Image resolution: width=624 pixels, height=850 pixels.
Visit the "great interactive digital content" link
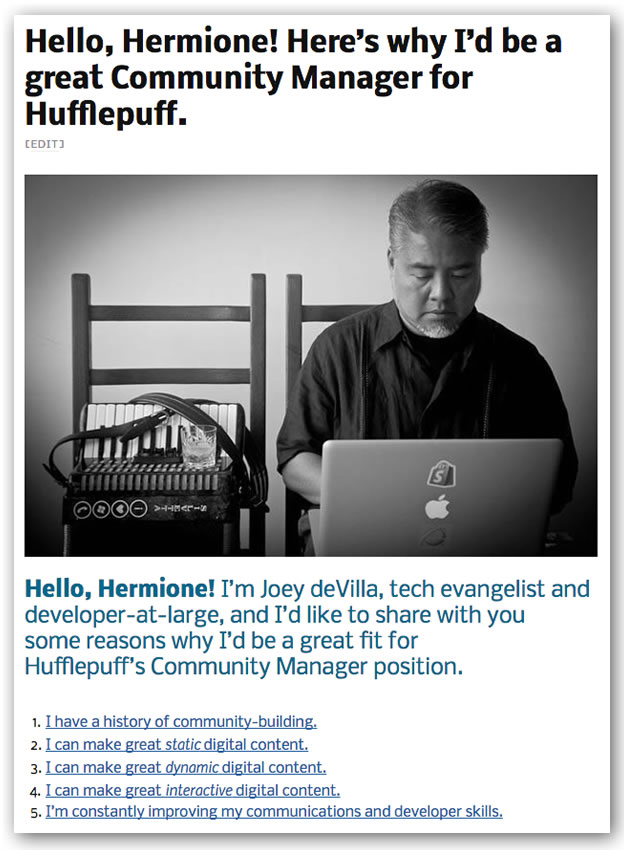click(x=192, y=790)
